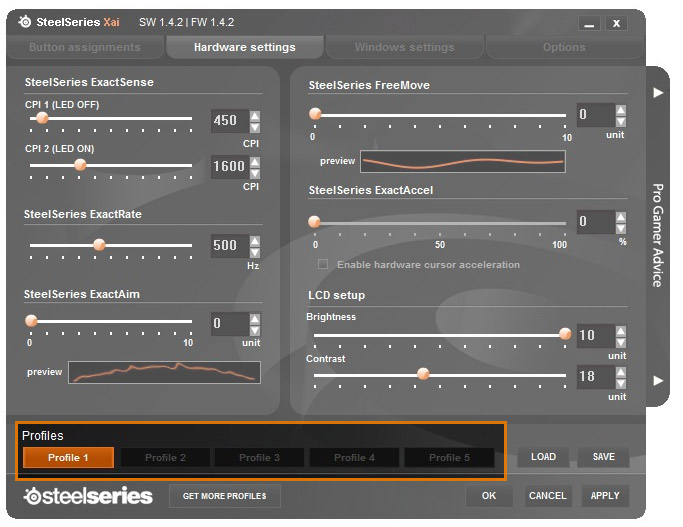
Task: Click the ExactAim slider handle
Action: (31, 321)
